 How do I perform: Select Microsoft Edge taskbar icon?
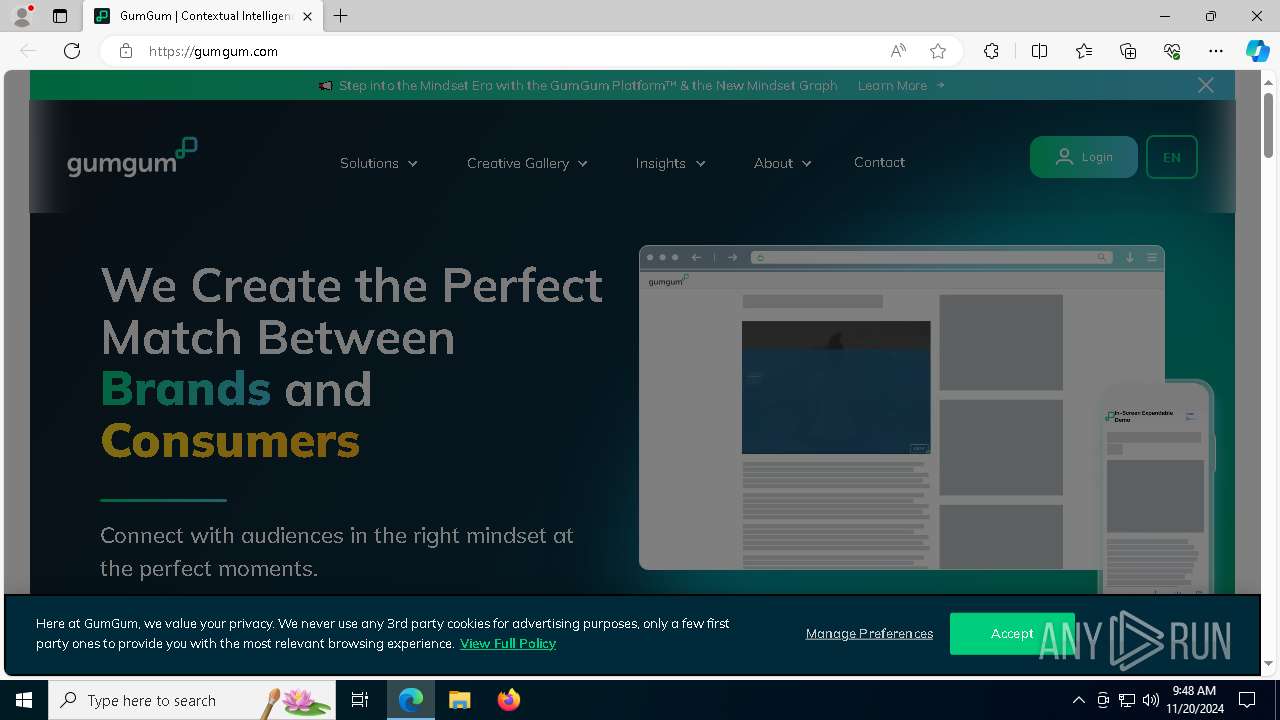click(411, 700)
